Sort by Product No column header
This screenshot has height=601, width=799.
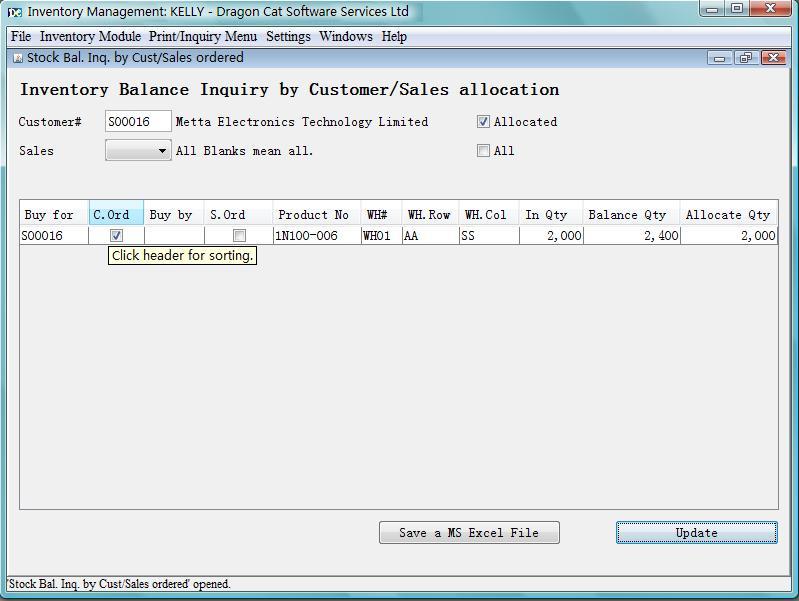[x=317, y=215]
